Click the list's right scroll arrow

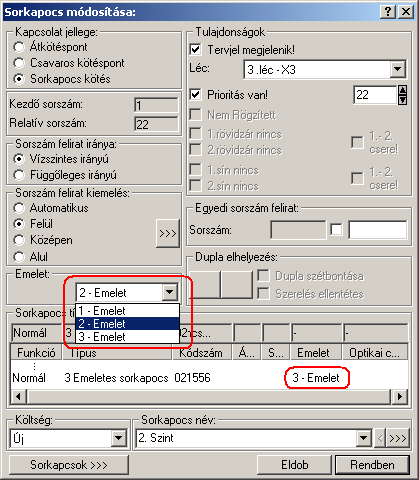pos(399,397)
